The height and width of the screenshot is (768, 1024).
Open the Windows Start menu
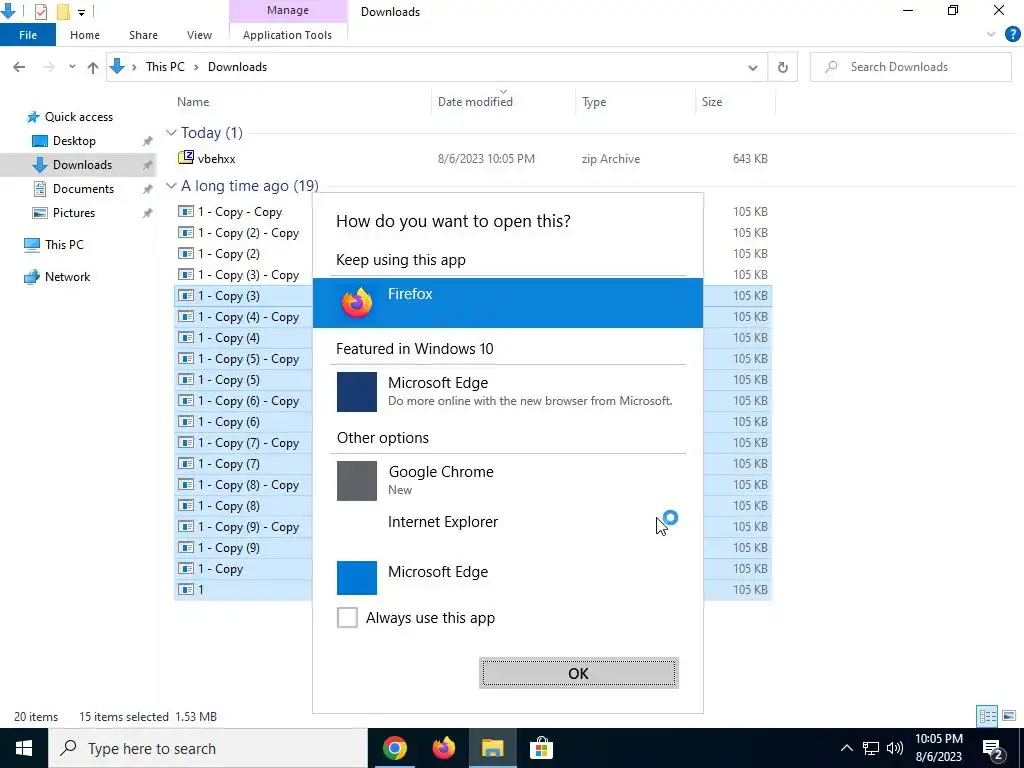tap(24, 748)
